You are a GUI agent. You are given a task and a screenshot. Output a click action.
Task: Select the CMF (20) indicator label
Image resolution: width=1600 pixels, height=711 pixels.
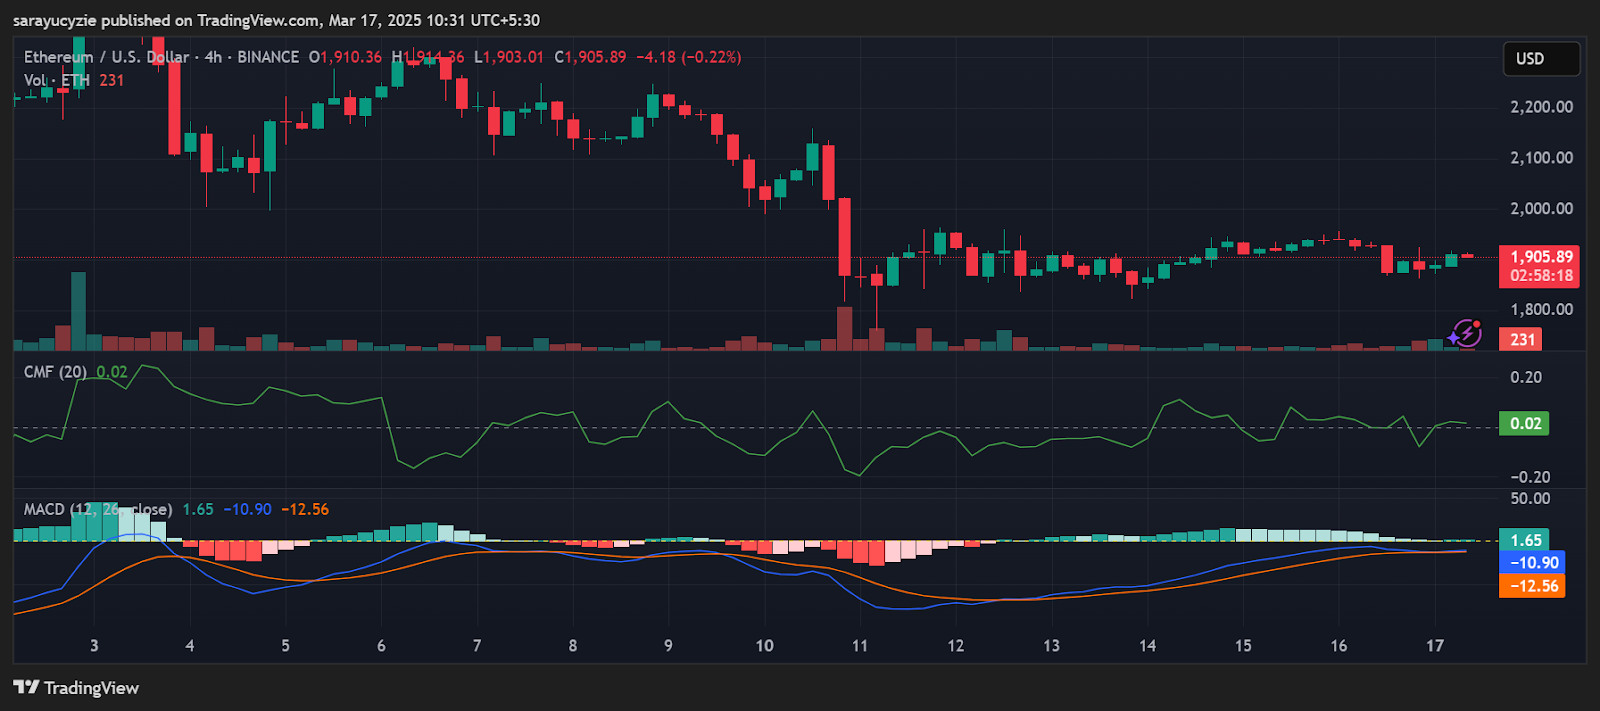click(x=55, y=372)
